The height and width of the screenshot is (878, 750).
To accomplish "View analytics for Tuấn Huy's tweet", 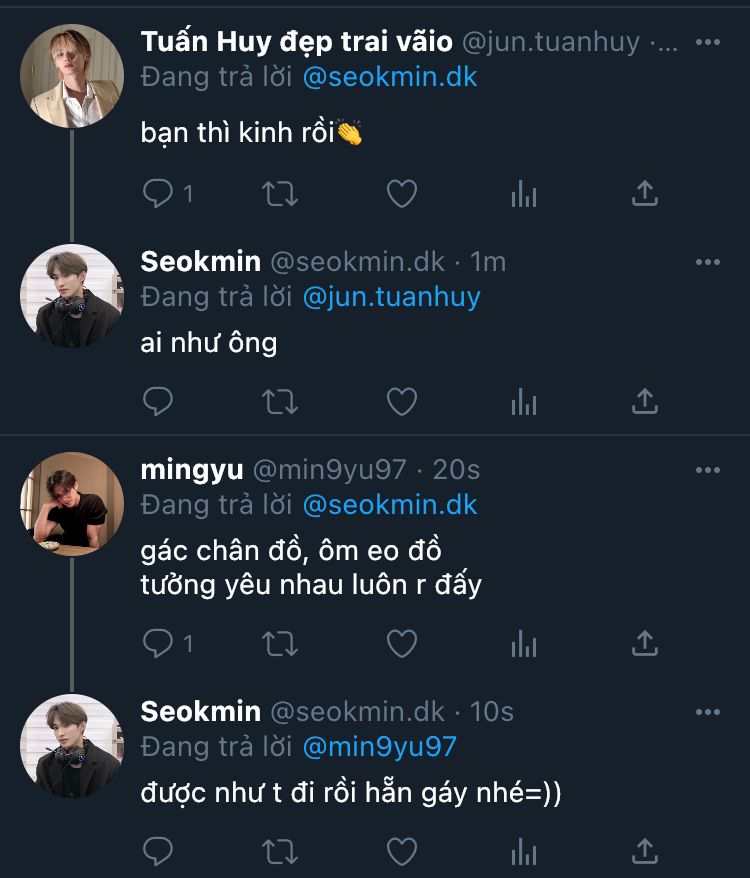I will 524,193.
